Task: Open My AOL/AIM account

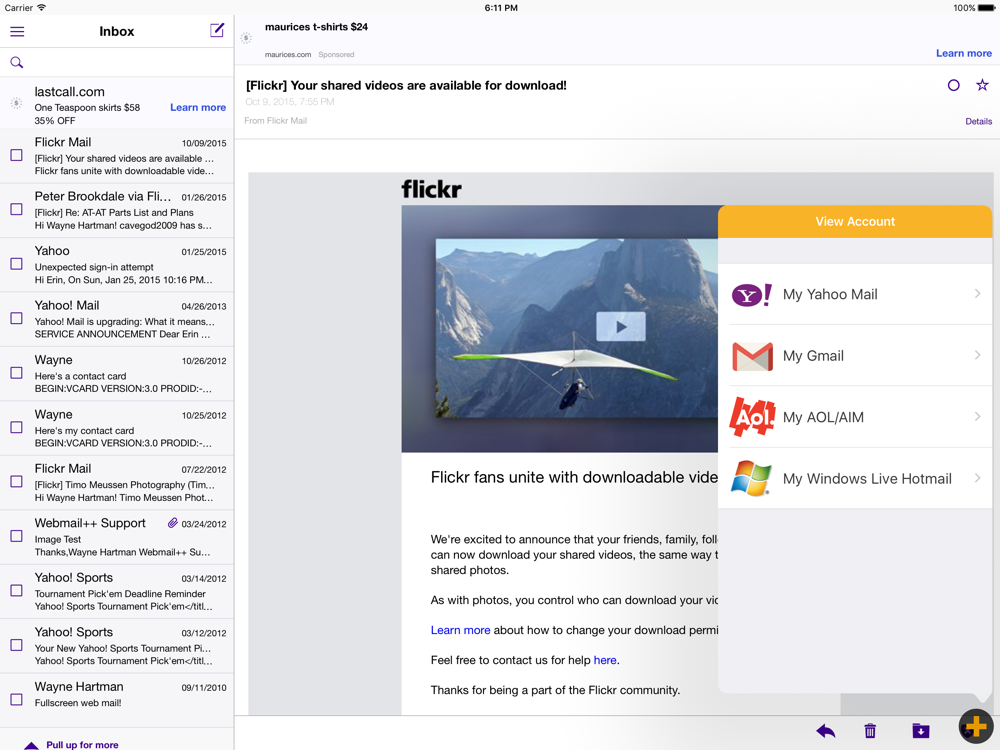Action: tap(855, 417)
